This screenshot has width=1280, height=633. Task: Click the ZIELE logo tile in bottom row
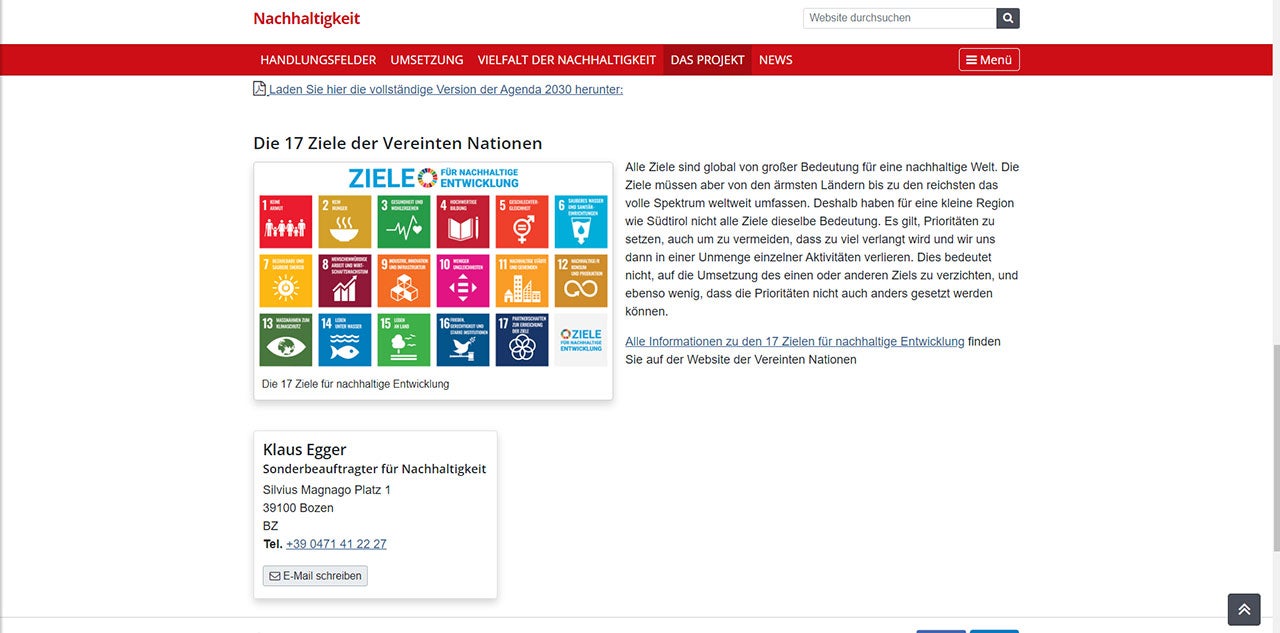[x=581, y=340]
